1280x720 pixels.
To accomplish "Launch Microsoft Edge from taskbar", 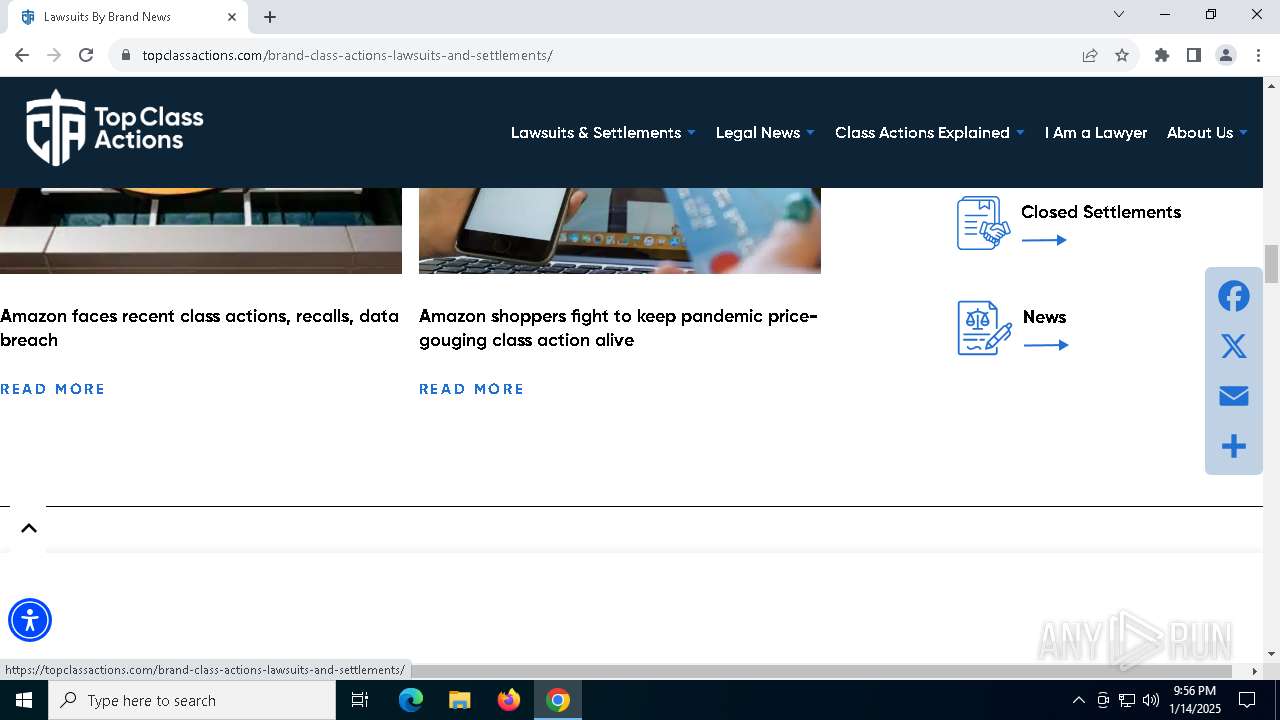I will 411,700.
